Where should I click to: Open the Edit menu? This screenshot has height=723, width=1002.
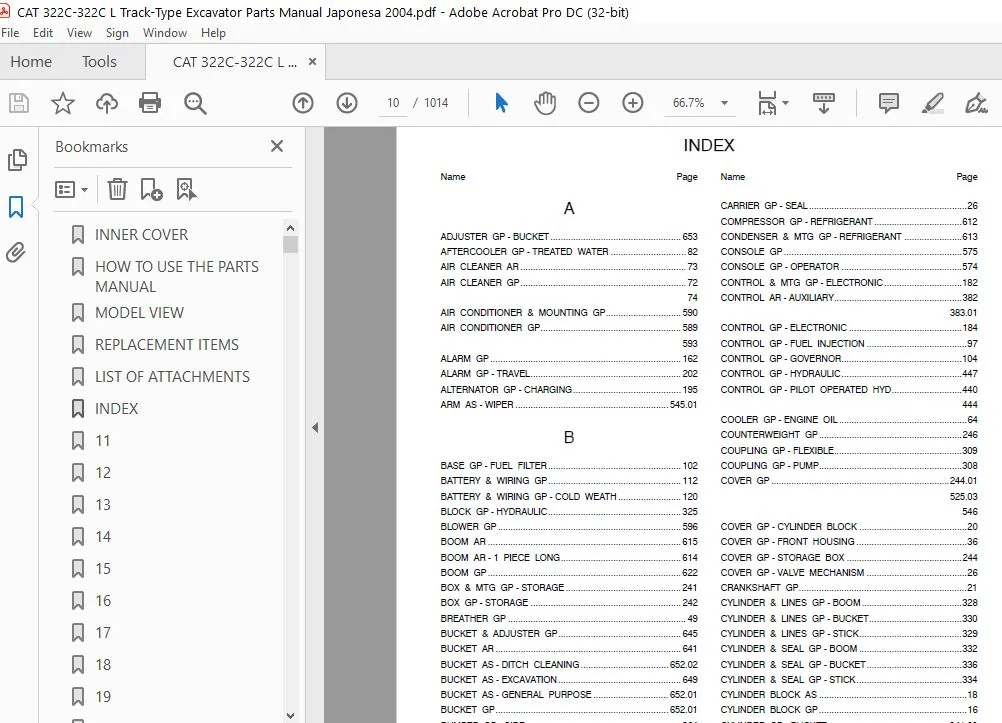coord(43,33)
